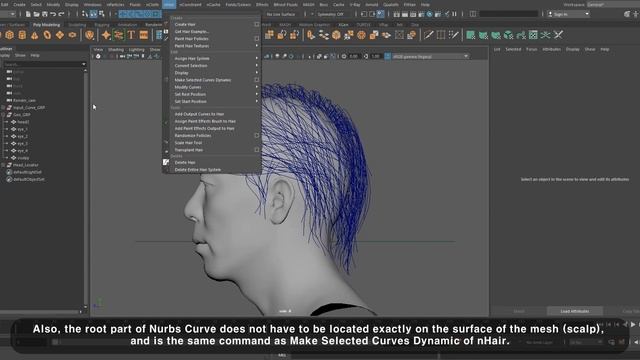Open the Workspace selector dropdown
Screen dimensions: 640x360
pos(613,4)
